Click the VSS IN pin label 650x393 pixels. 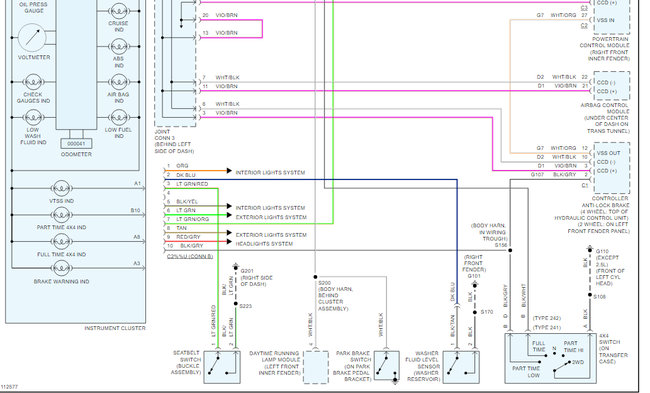tap(606, 20)
